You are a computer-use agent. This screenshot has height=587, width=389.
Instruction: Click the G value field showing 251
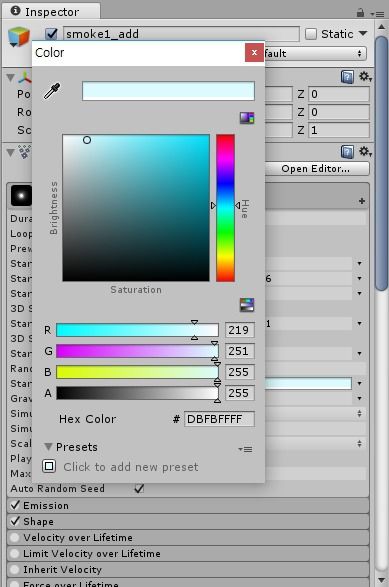click(240, 351)
